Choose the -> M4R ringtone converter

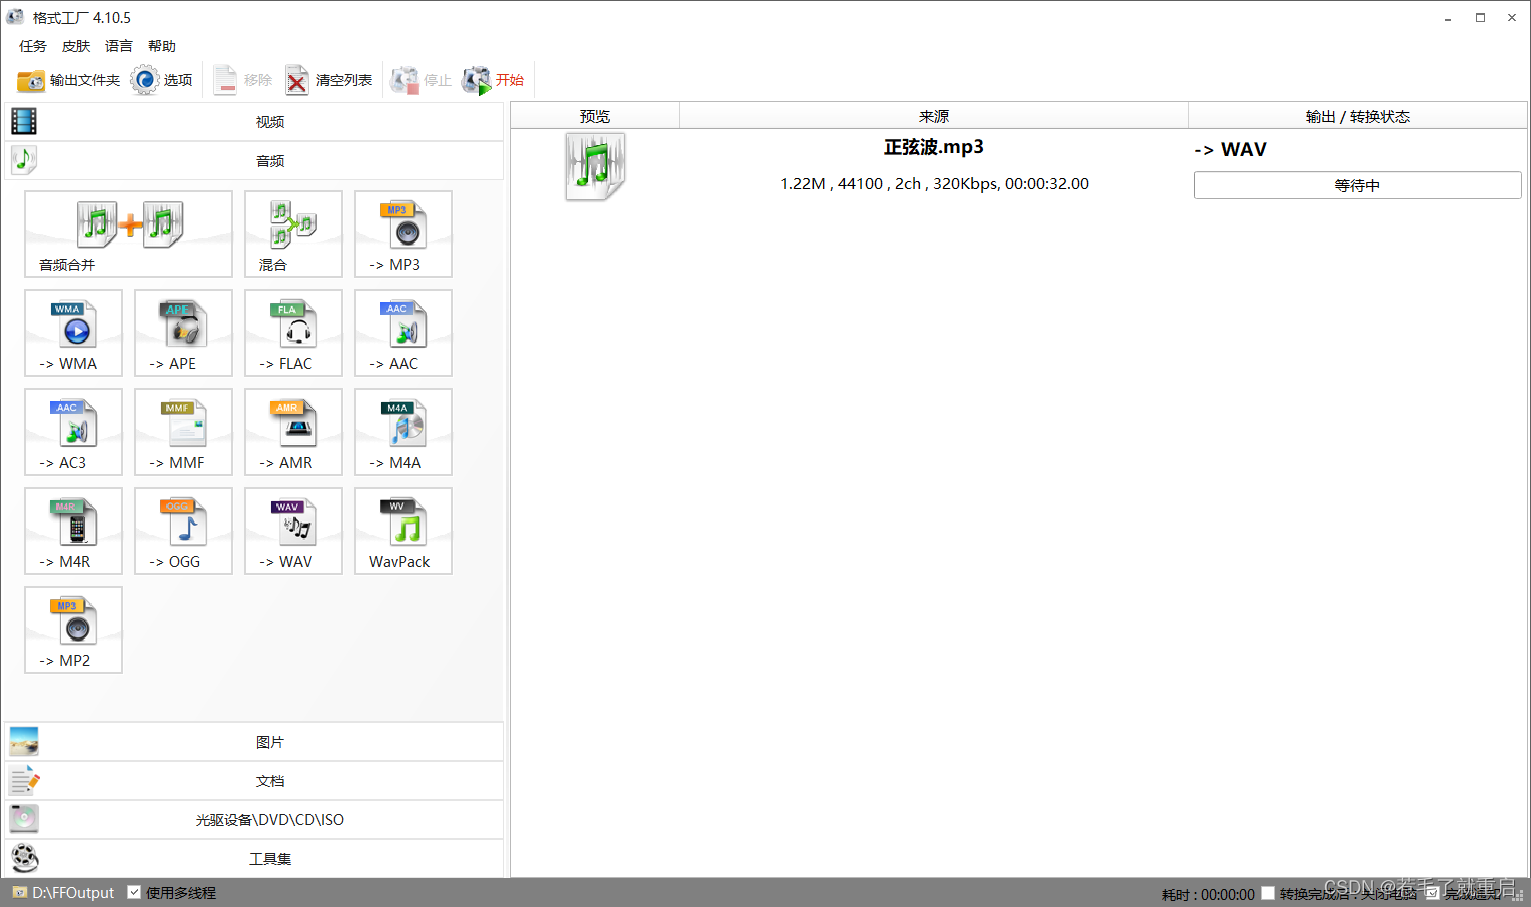point(73,531)
